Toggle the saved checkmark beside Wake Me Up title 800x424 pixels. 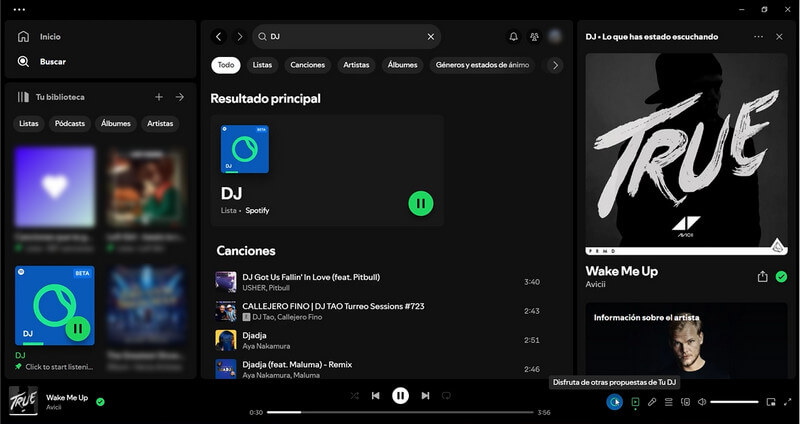click(781, 277)
